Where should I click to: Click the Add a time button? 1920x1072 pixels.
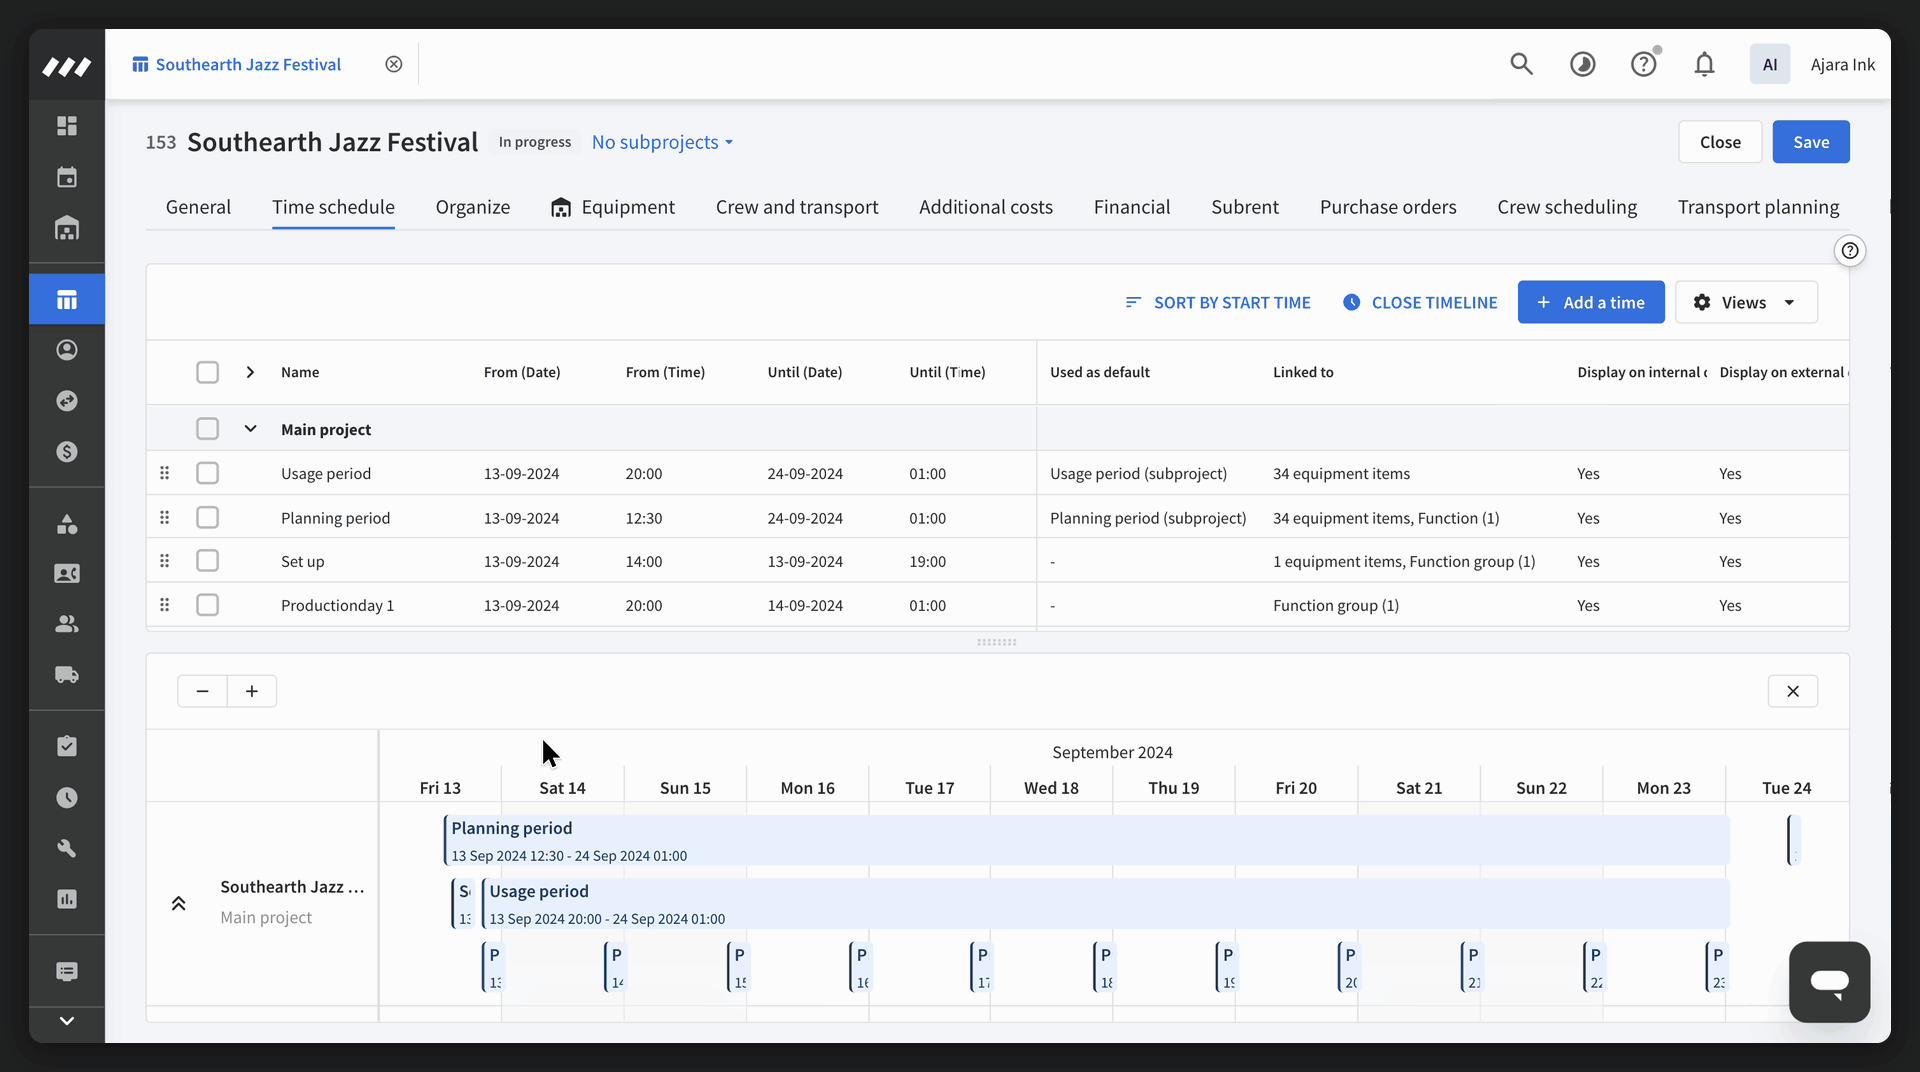tap(1590, 302)
